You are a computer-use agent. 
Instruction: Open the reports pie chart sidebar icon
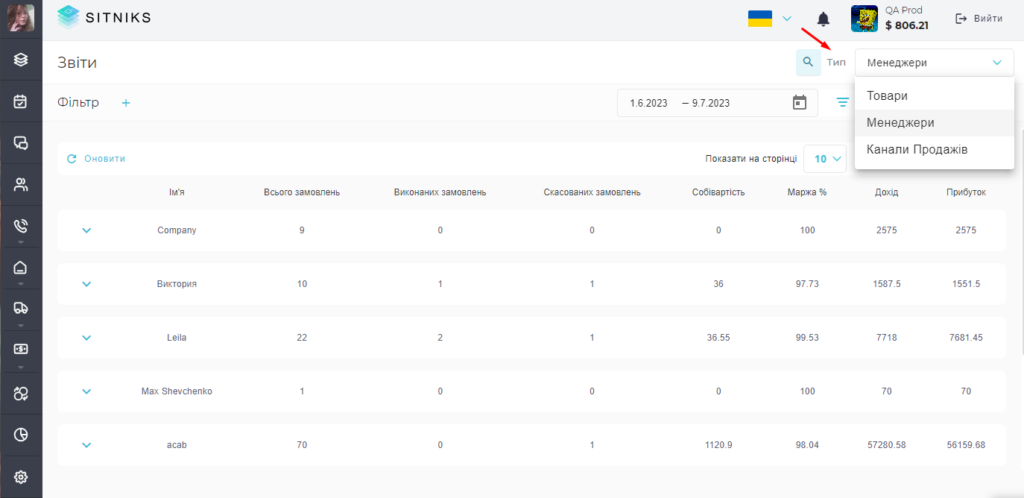(x=21, y=434)
